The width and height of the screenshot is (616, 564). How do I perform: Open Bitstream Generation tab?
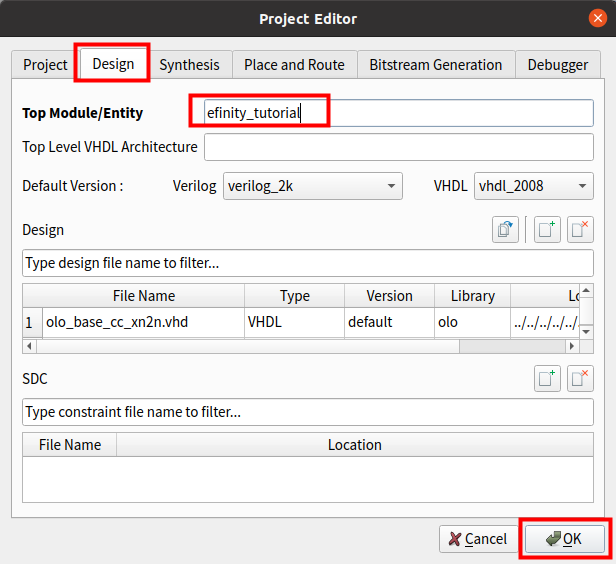point(436,65)
